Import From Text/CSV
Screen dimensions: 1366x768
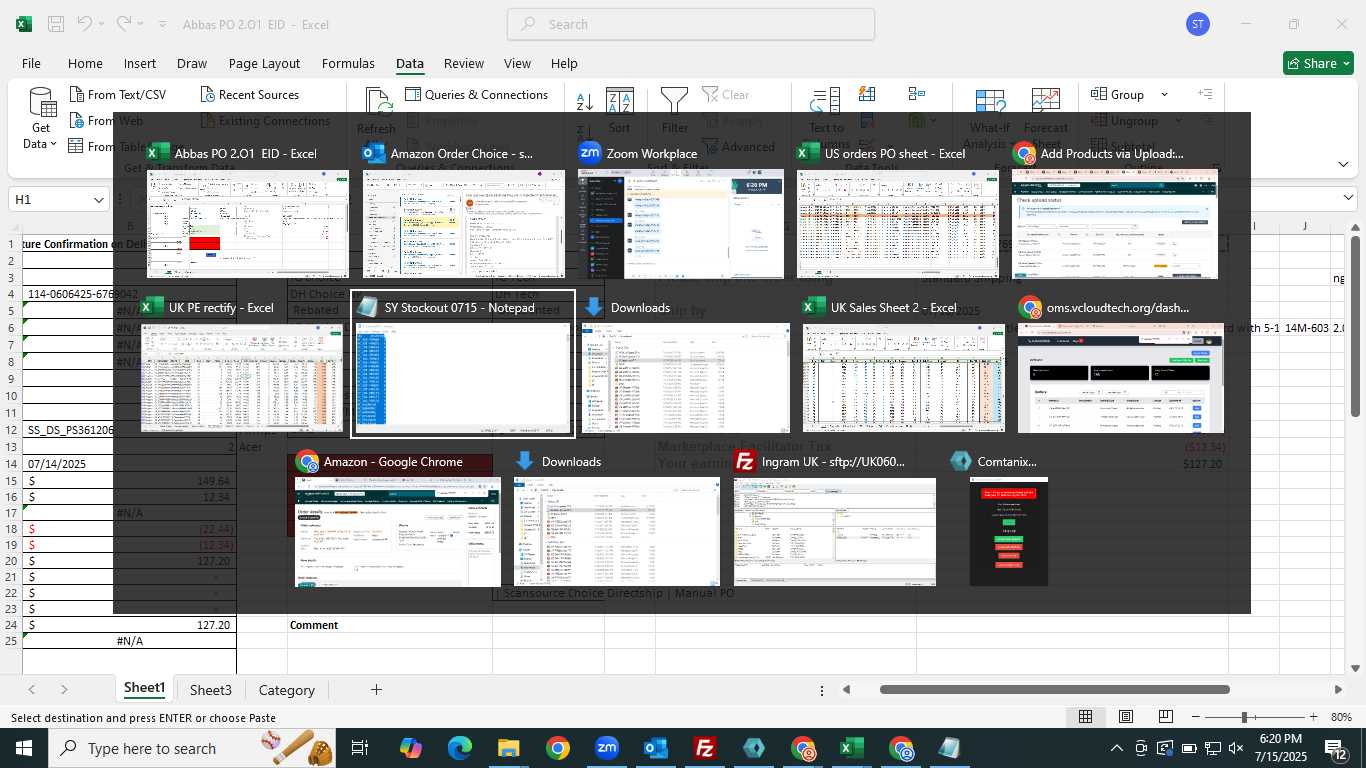pyautogui.click(x=118, y=95)
